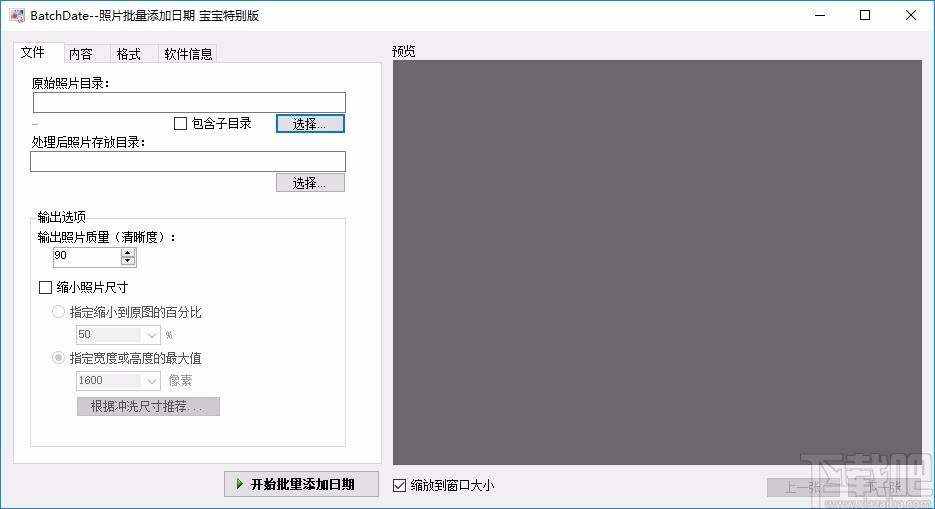Click the gray preview area
Screen dimensions: 935x509
coord(657,262)
